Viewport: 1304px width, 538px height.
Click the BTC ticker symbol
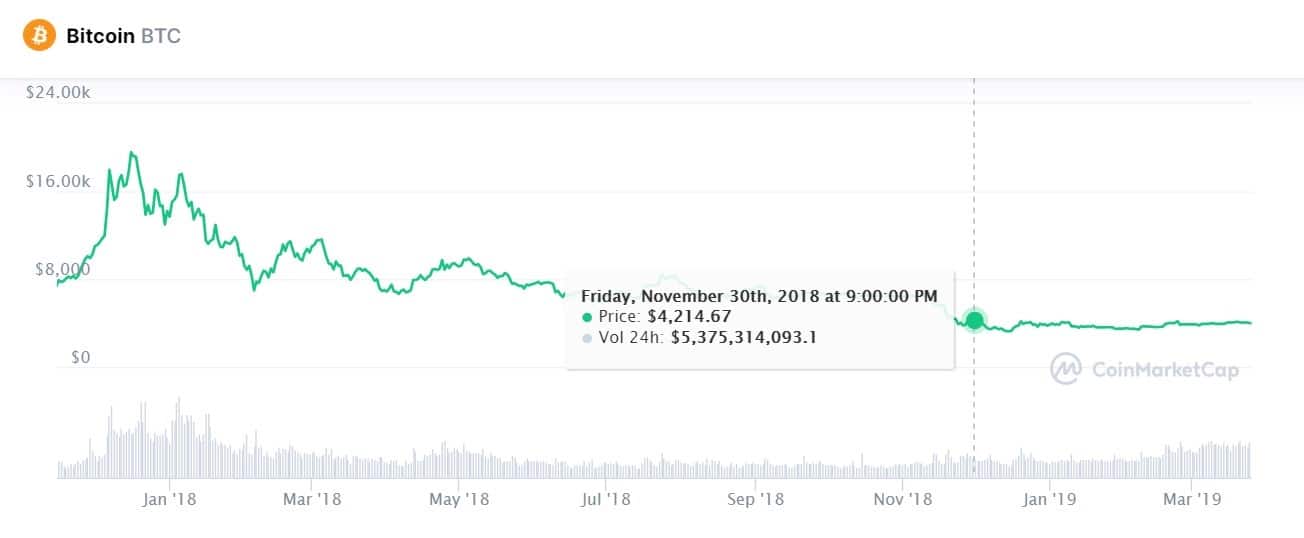161,36
